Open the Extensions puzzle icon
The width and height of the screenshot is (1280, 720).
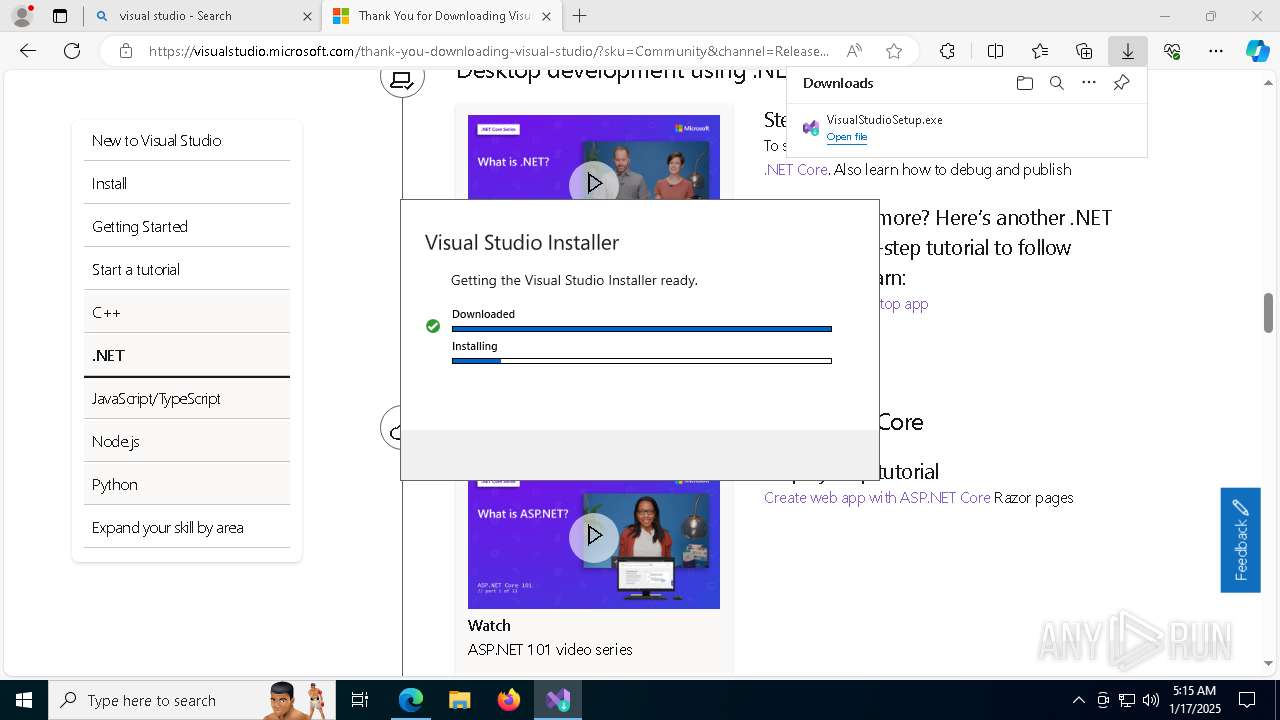coord(947,51)
